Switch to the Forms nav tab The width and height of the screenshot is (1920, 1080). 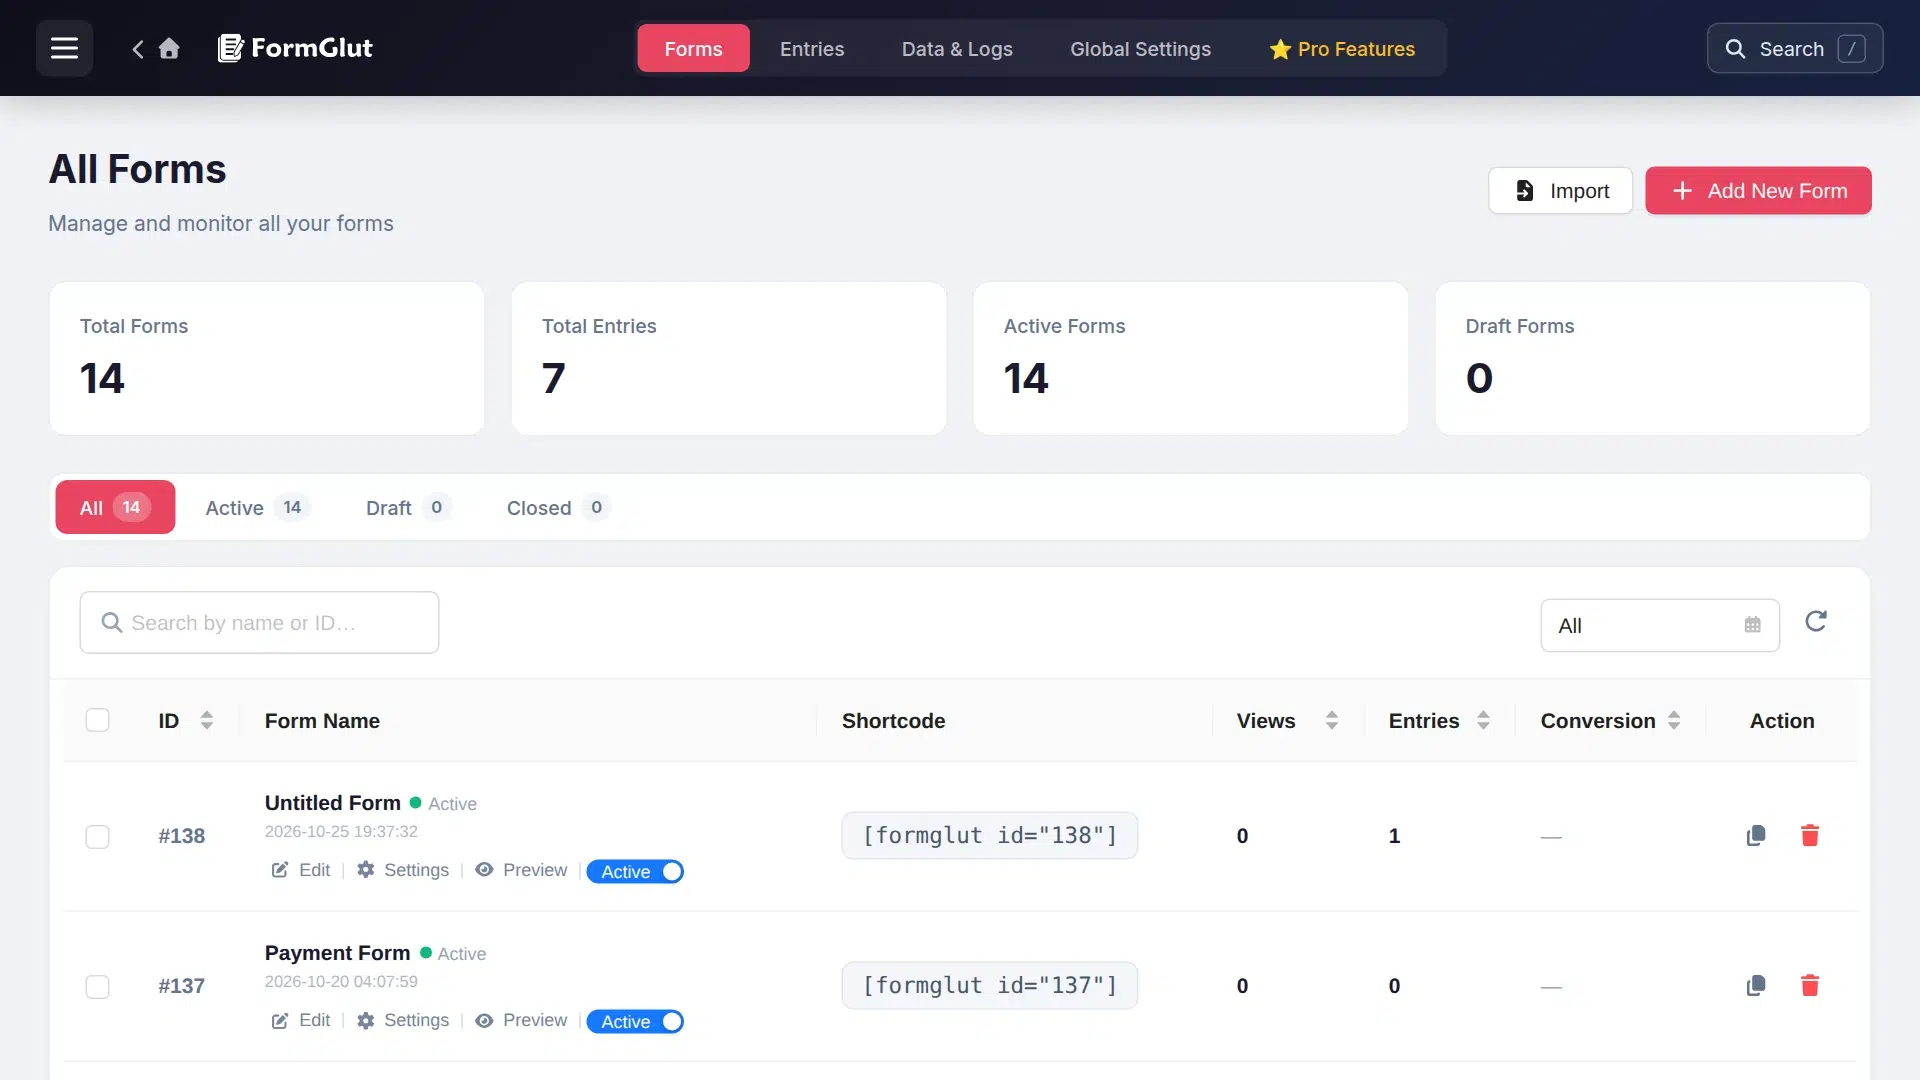coord(693,48)
